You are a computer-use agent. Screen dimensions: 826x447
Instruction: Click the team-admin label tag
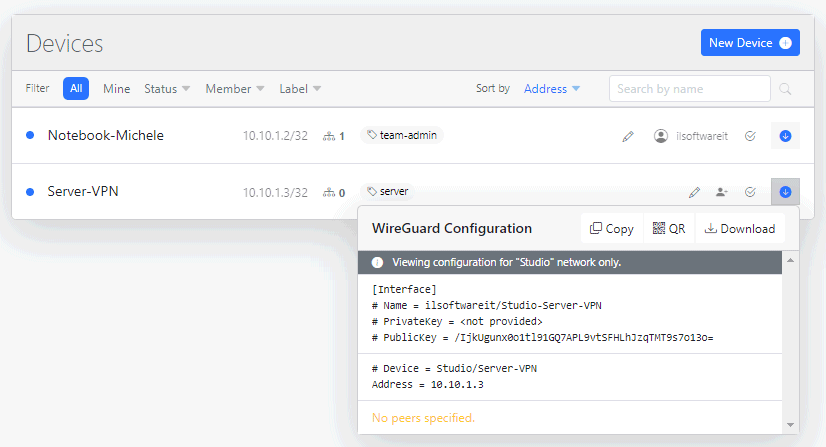[402, 135]
